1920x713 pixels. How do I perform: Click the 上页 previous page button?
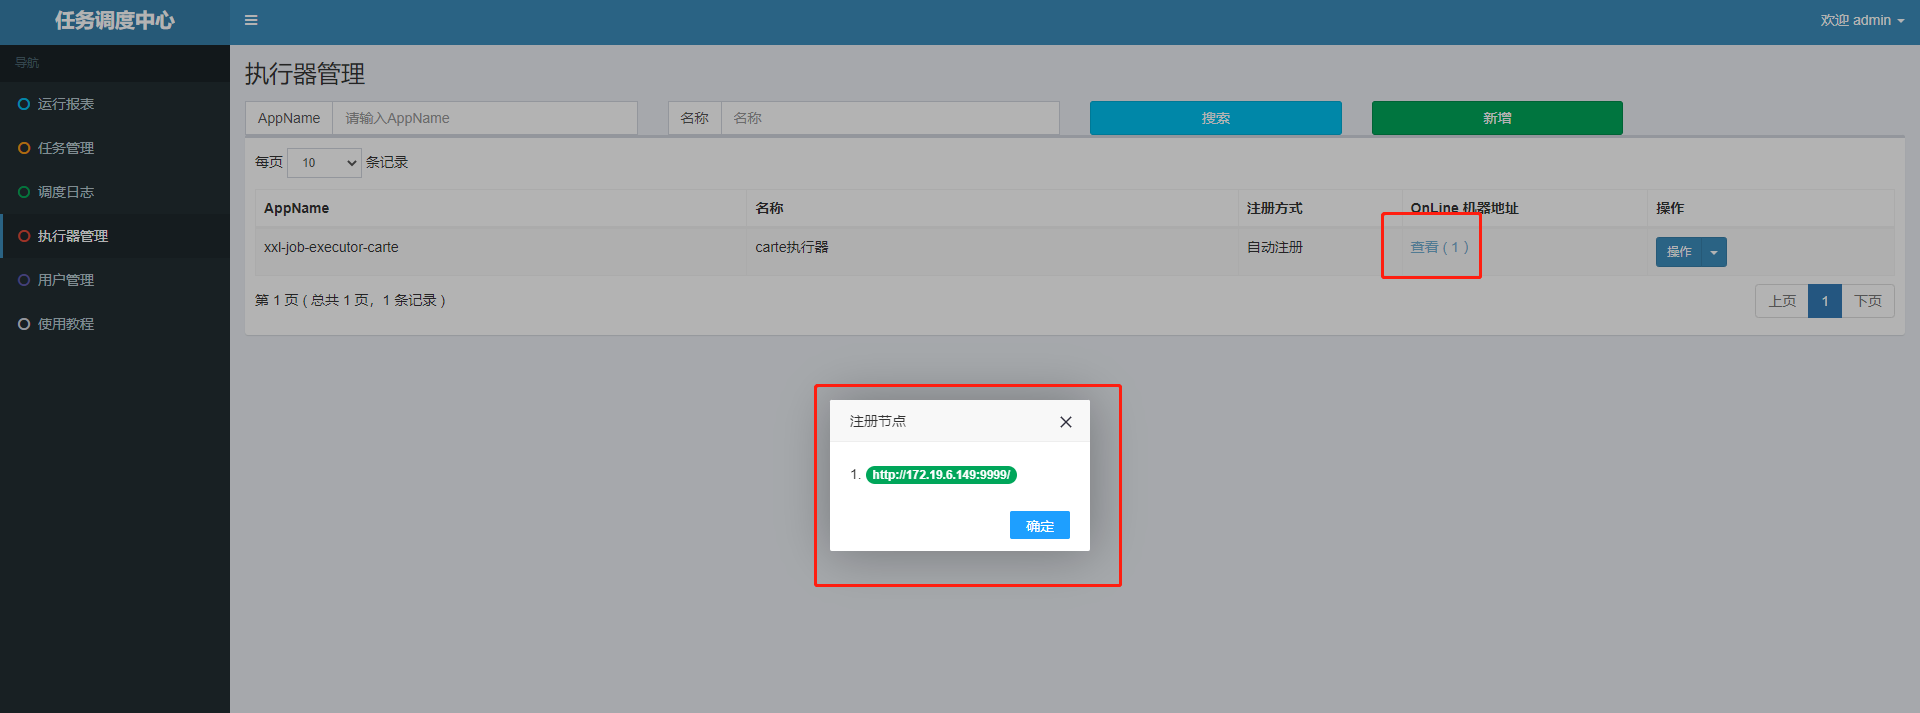pyautogui.click(x=1782, y=301)
